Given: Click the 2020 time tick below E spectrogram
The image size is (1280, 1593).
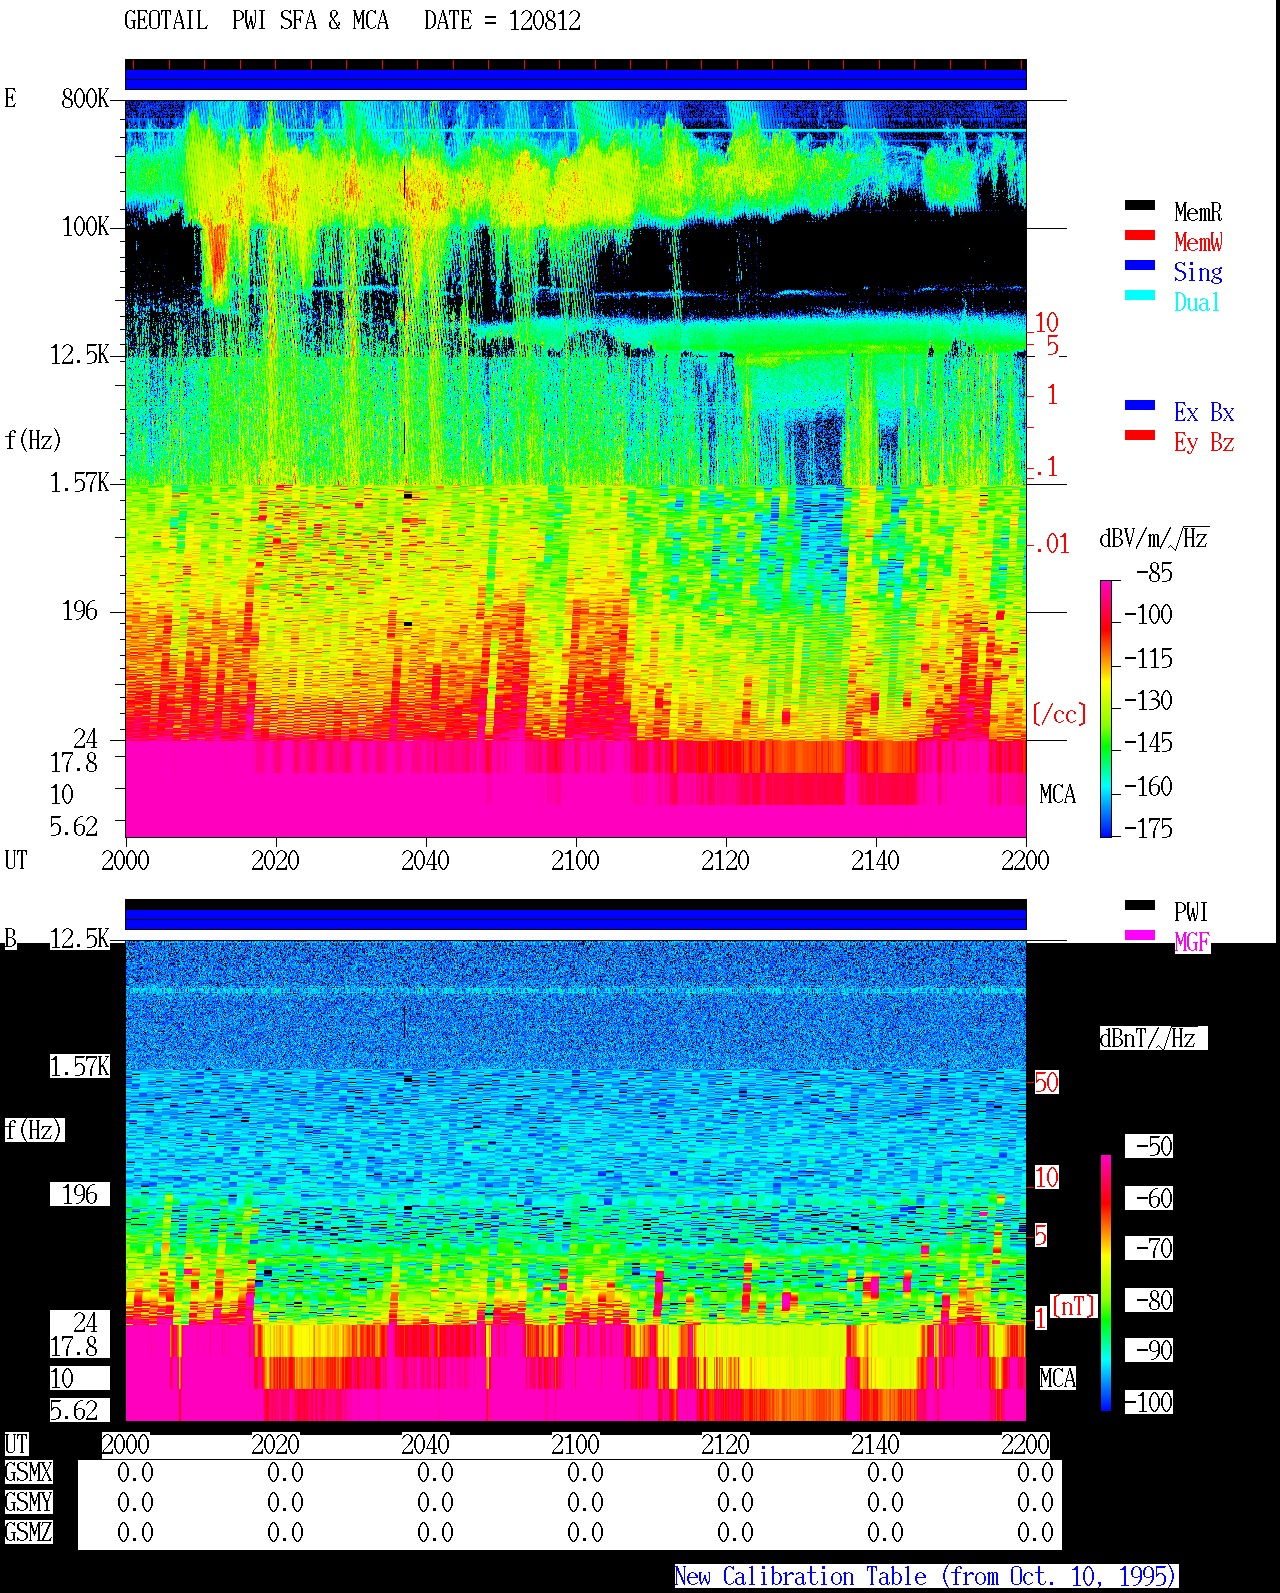Looking at the screenshot, I should click(275, 860).
